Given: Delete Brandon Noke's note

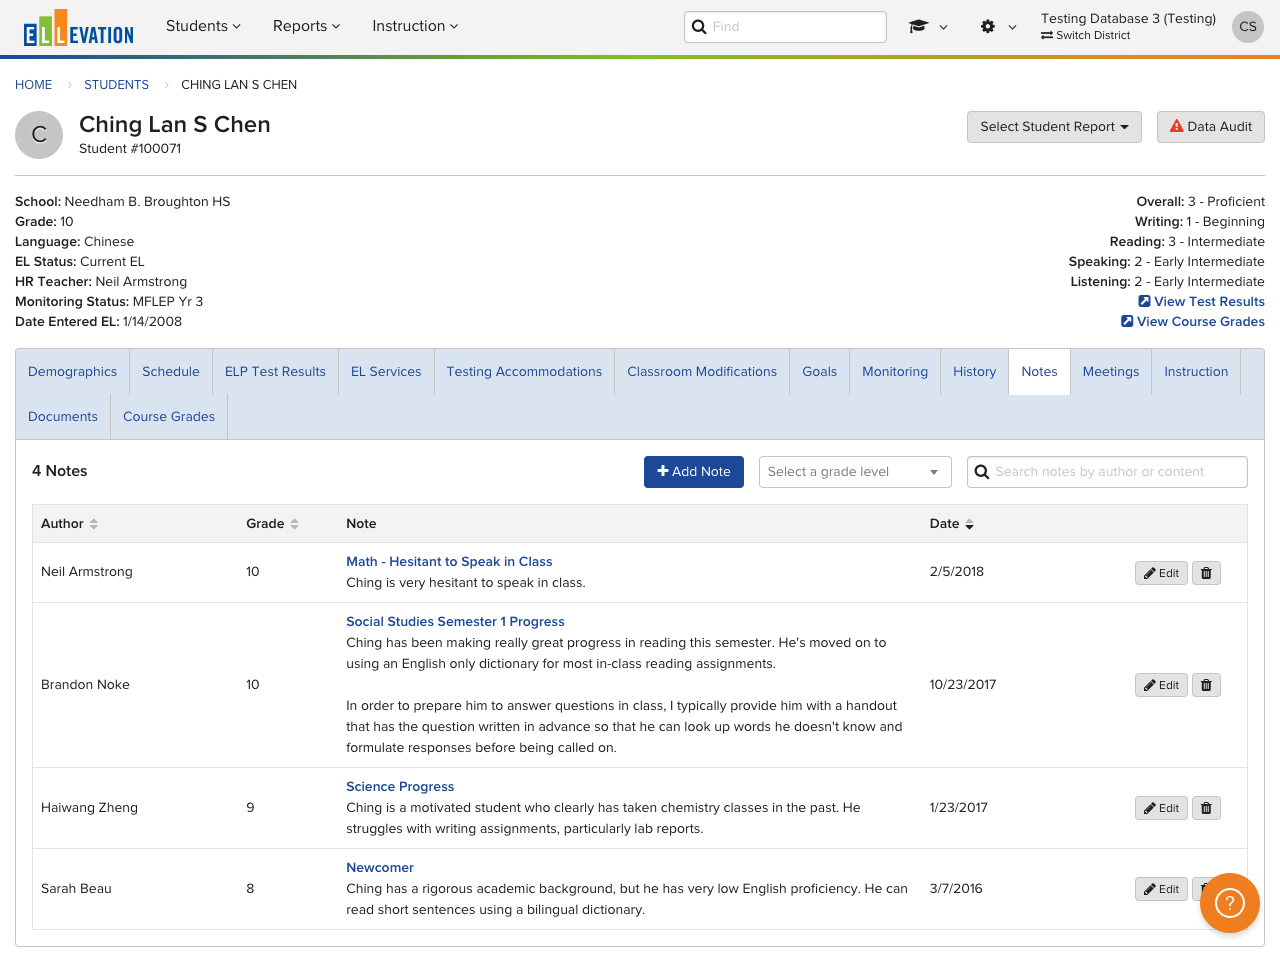Looking at the screenshot, I should coord(1206,685).
